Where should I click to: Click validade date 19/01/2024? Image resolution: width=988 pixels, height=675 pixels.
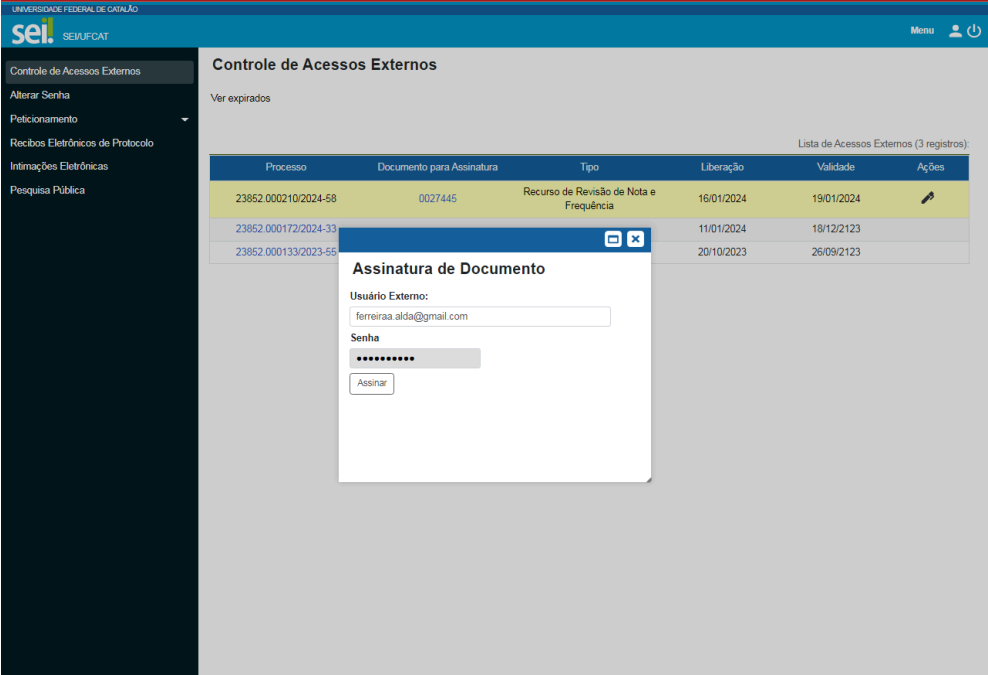[x=836, y=199]
